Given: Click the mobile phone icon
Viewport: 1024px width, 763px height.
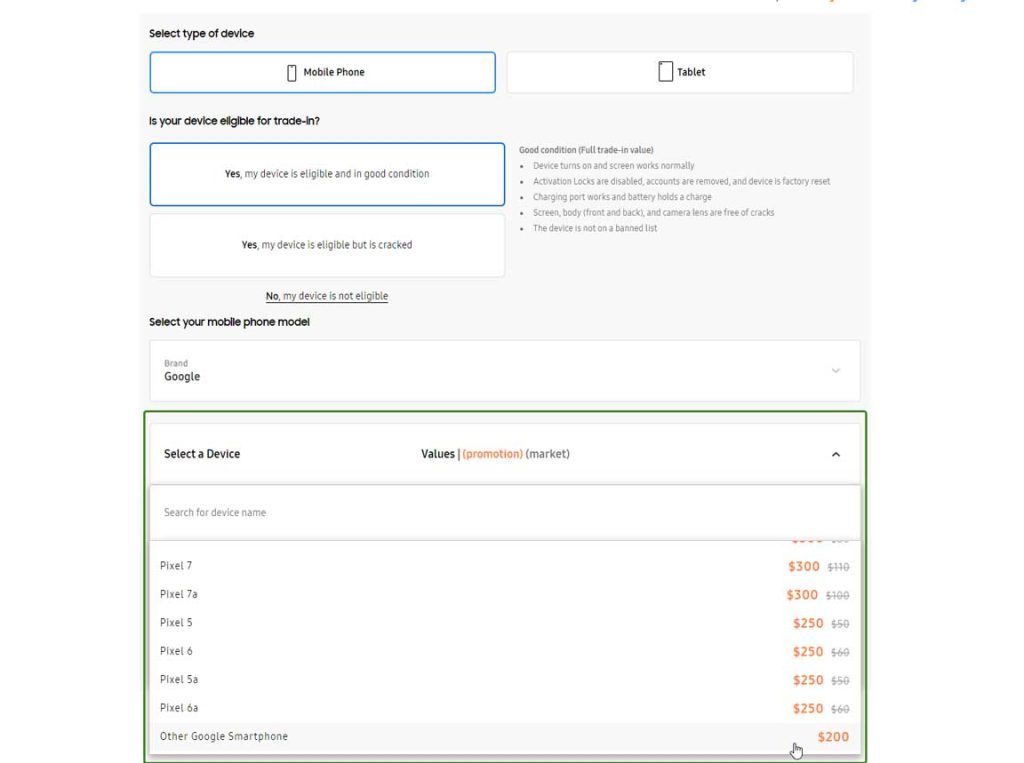Looking at the screenshot, I should [292, 72].
